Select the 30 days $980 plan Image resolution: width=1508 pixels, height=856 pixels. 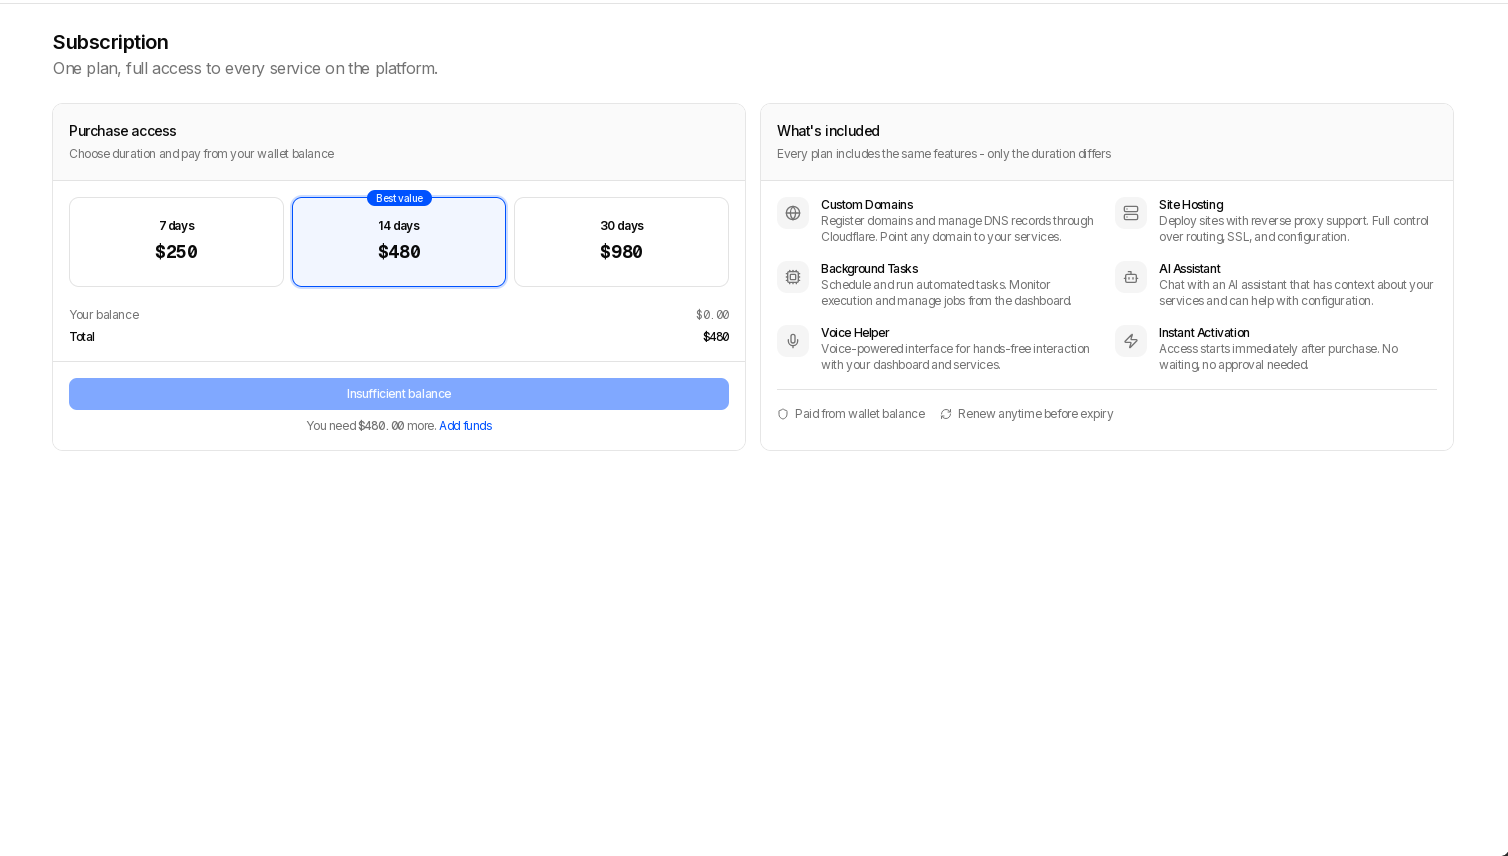pos(621,242)
